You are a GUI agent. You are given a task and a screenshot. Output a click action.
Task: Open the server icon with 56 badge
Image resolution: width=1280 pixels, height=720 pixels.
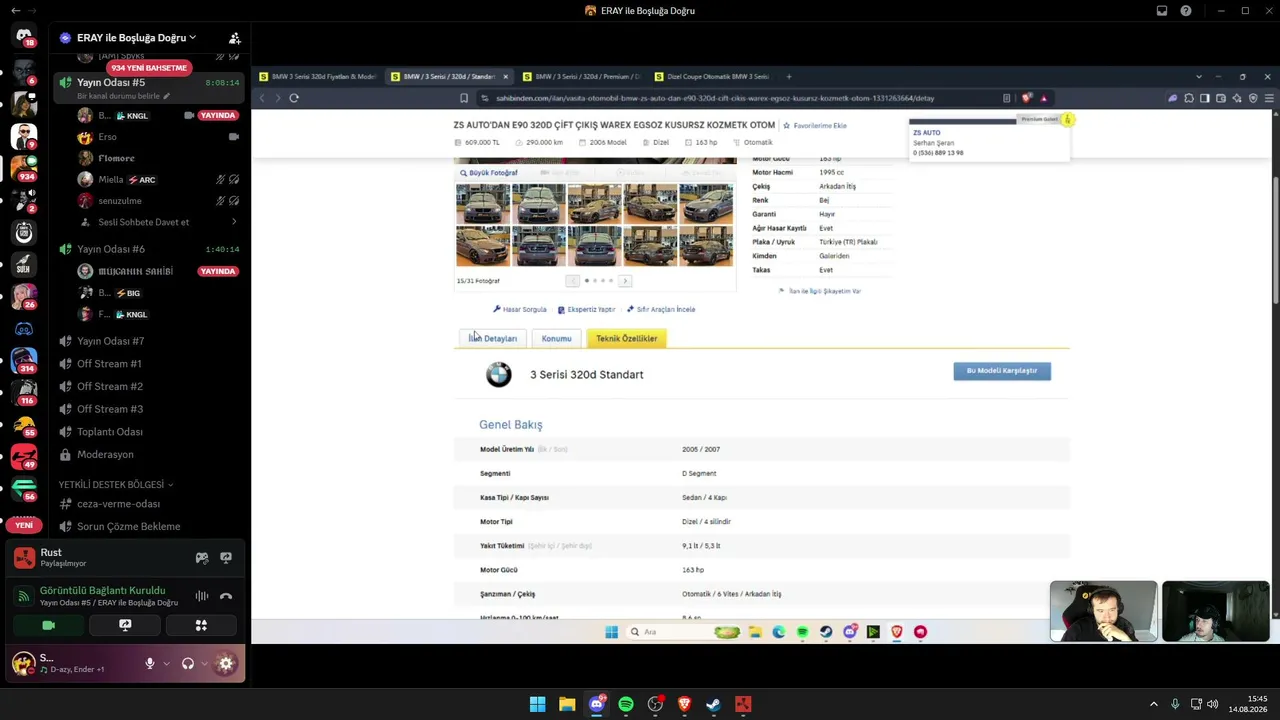tap(24, 488)
